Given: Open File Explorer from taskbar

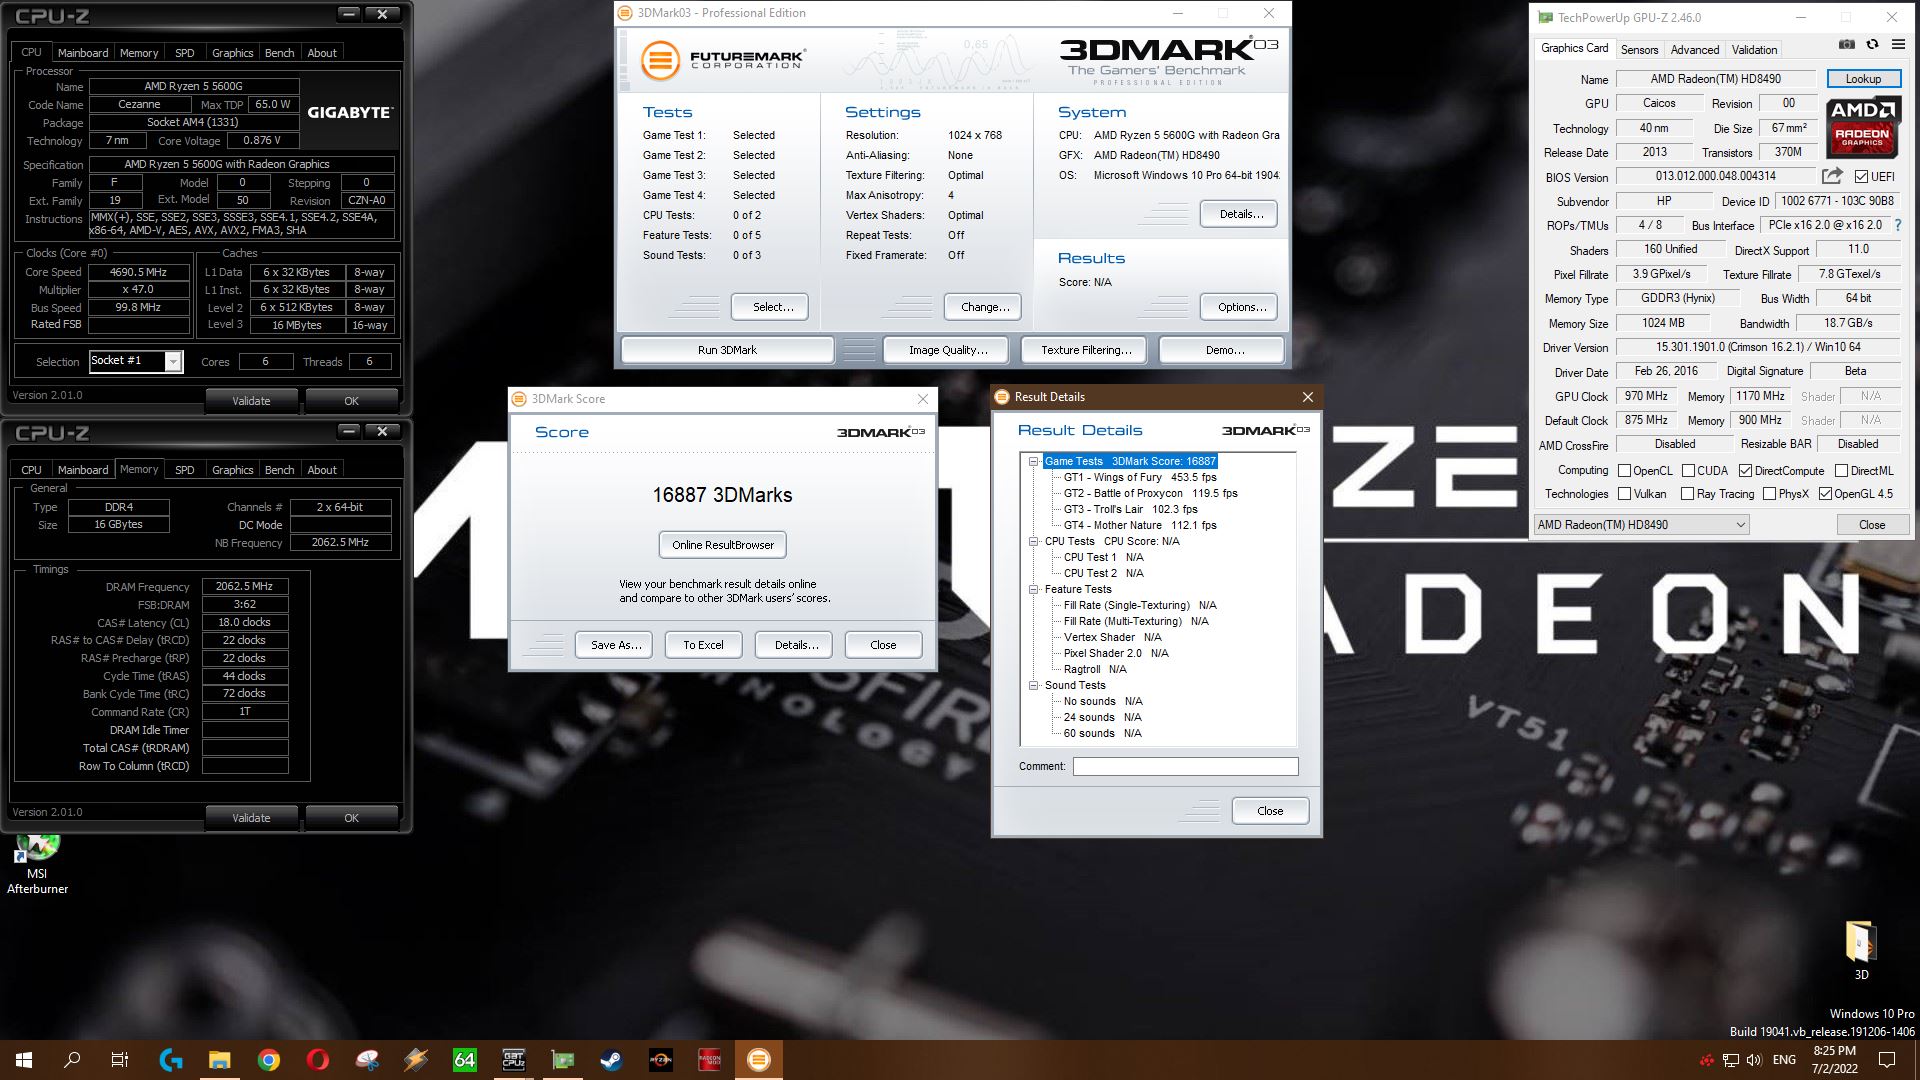Looking at the screenshot, I should click(x=220, y=1060).
